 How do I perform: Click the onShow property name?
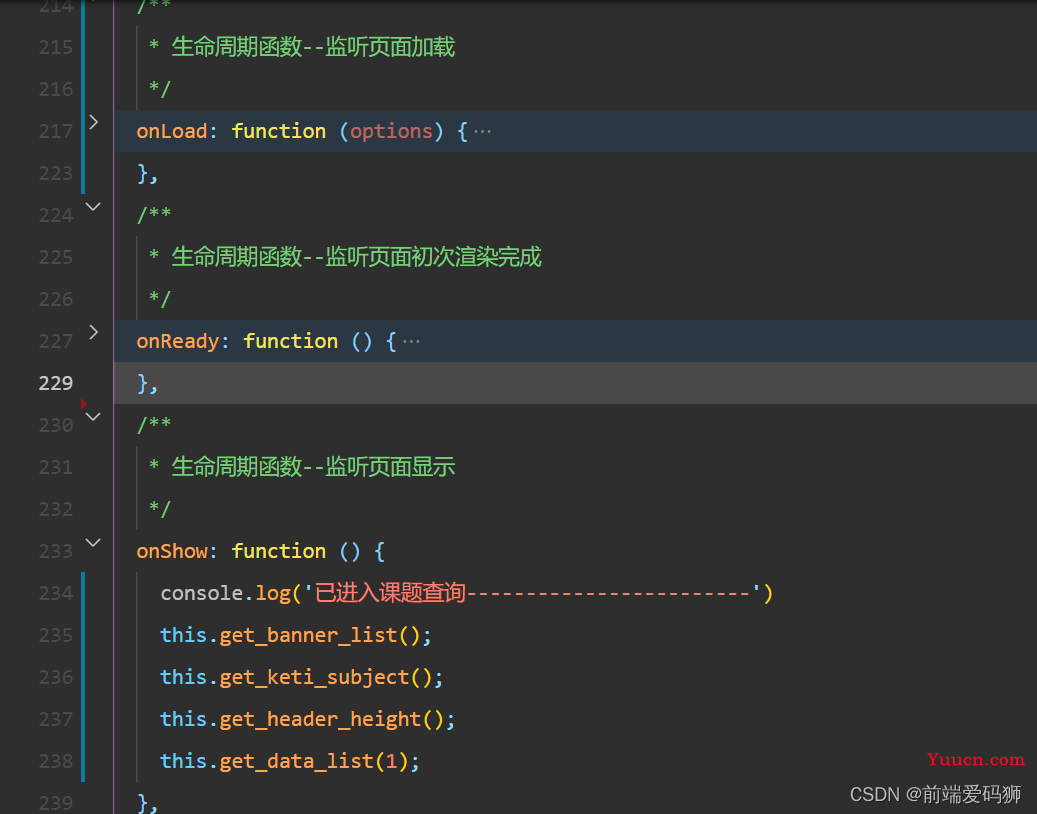[x=172, y=551]
